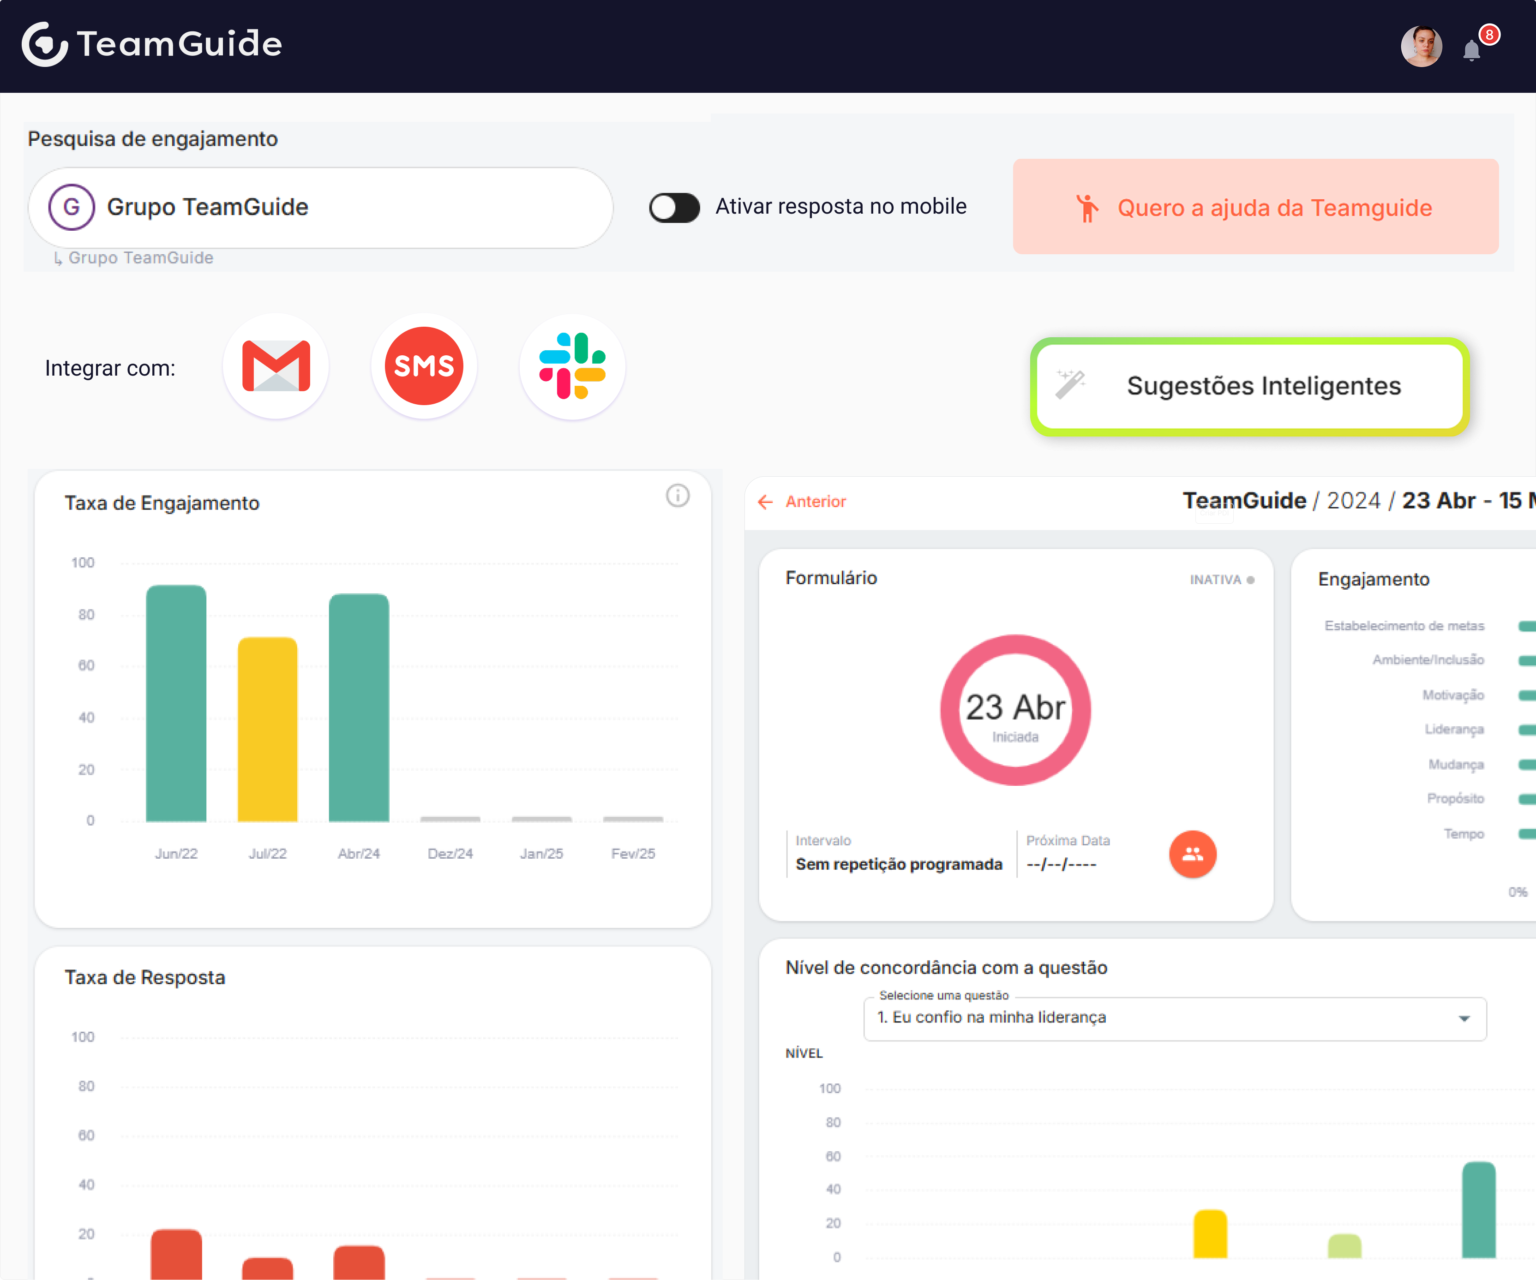Open the Grupo TeamGuide group selector
1536x1280 pixels.
[x=320, y=208]
